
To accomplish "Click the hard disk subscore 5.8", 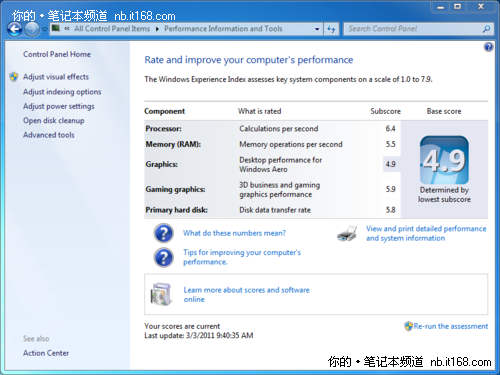I will (390, 210).
